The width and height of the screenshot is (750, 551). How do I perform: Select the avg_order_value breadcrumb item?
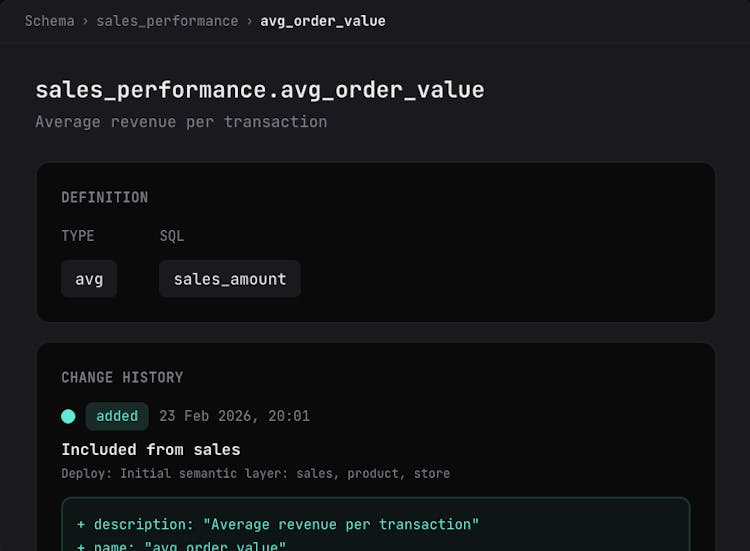click(x=323, y=21)
